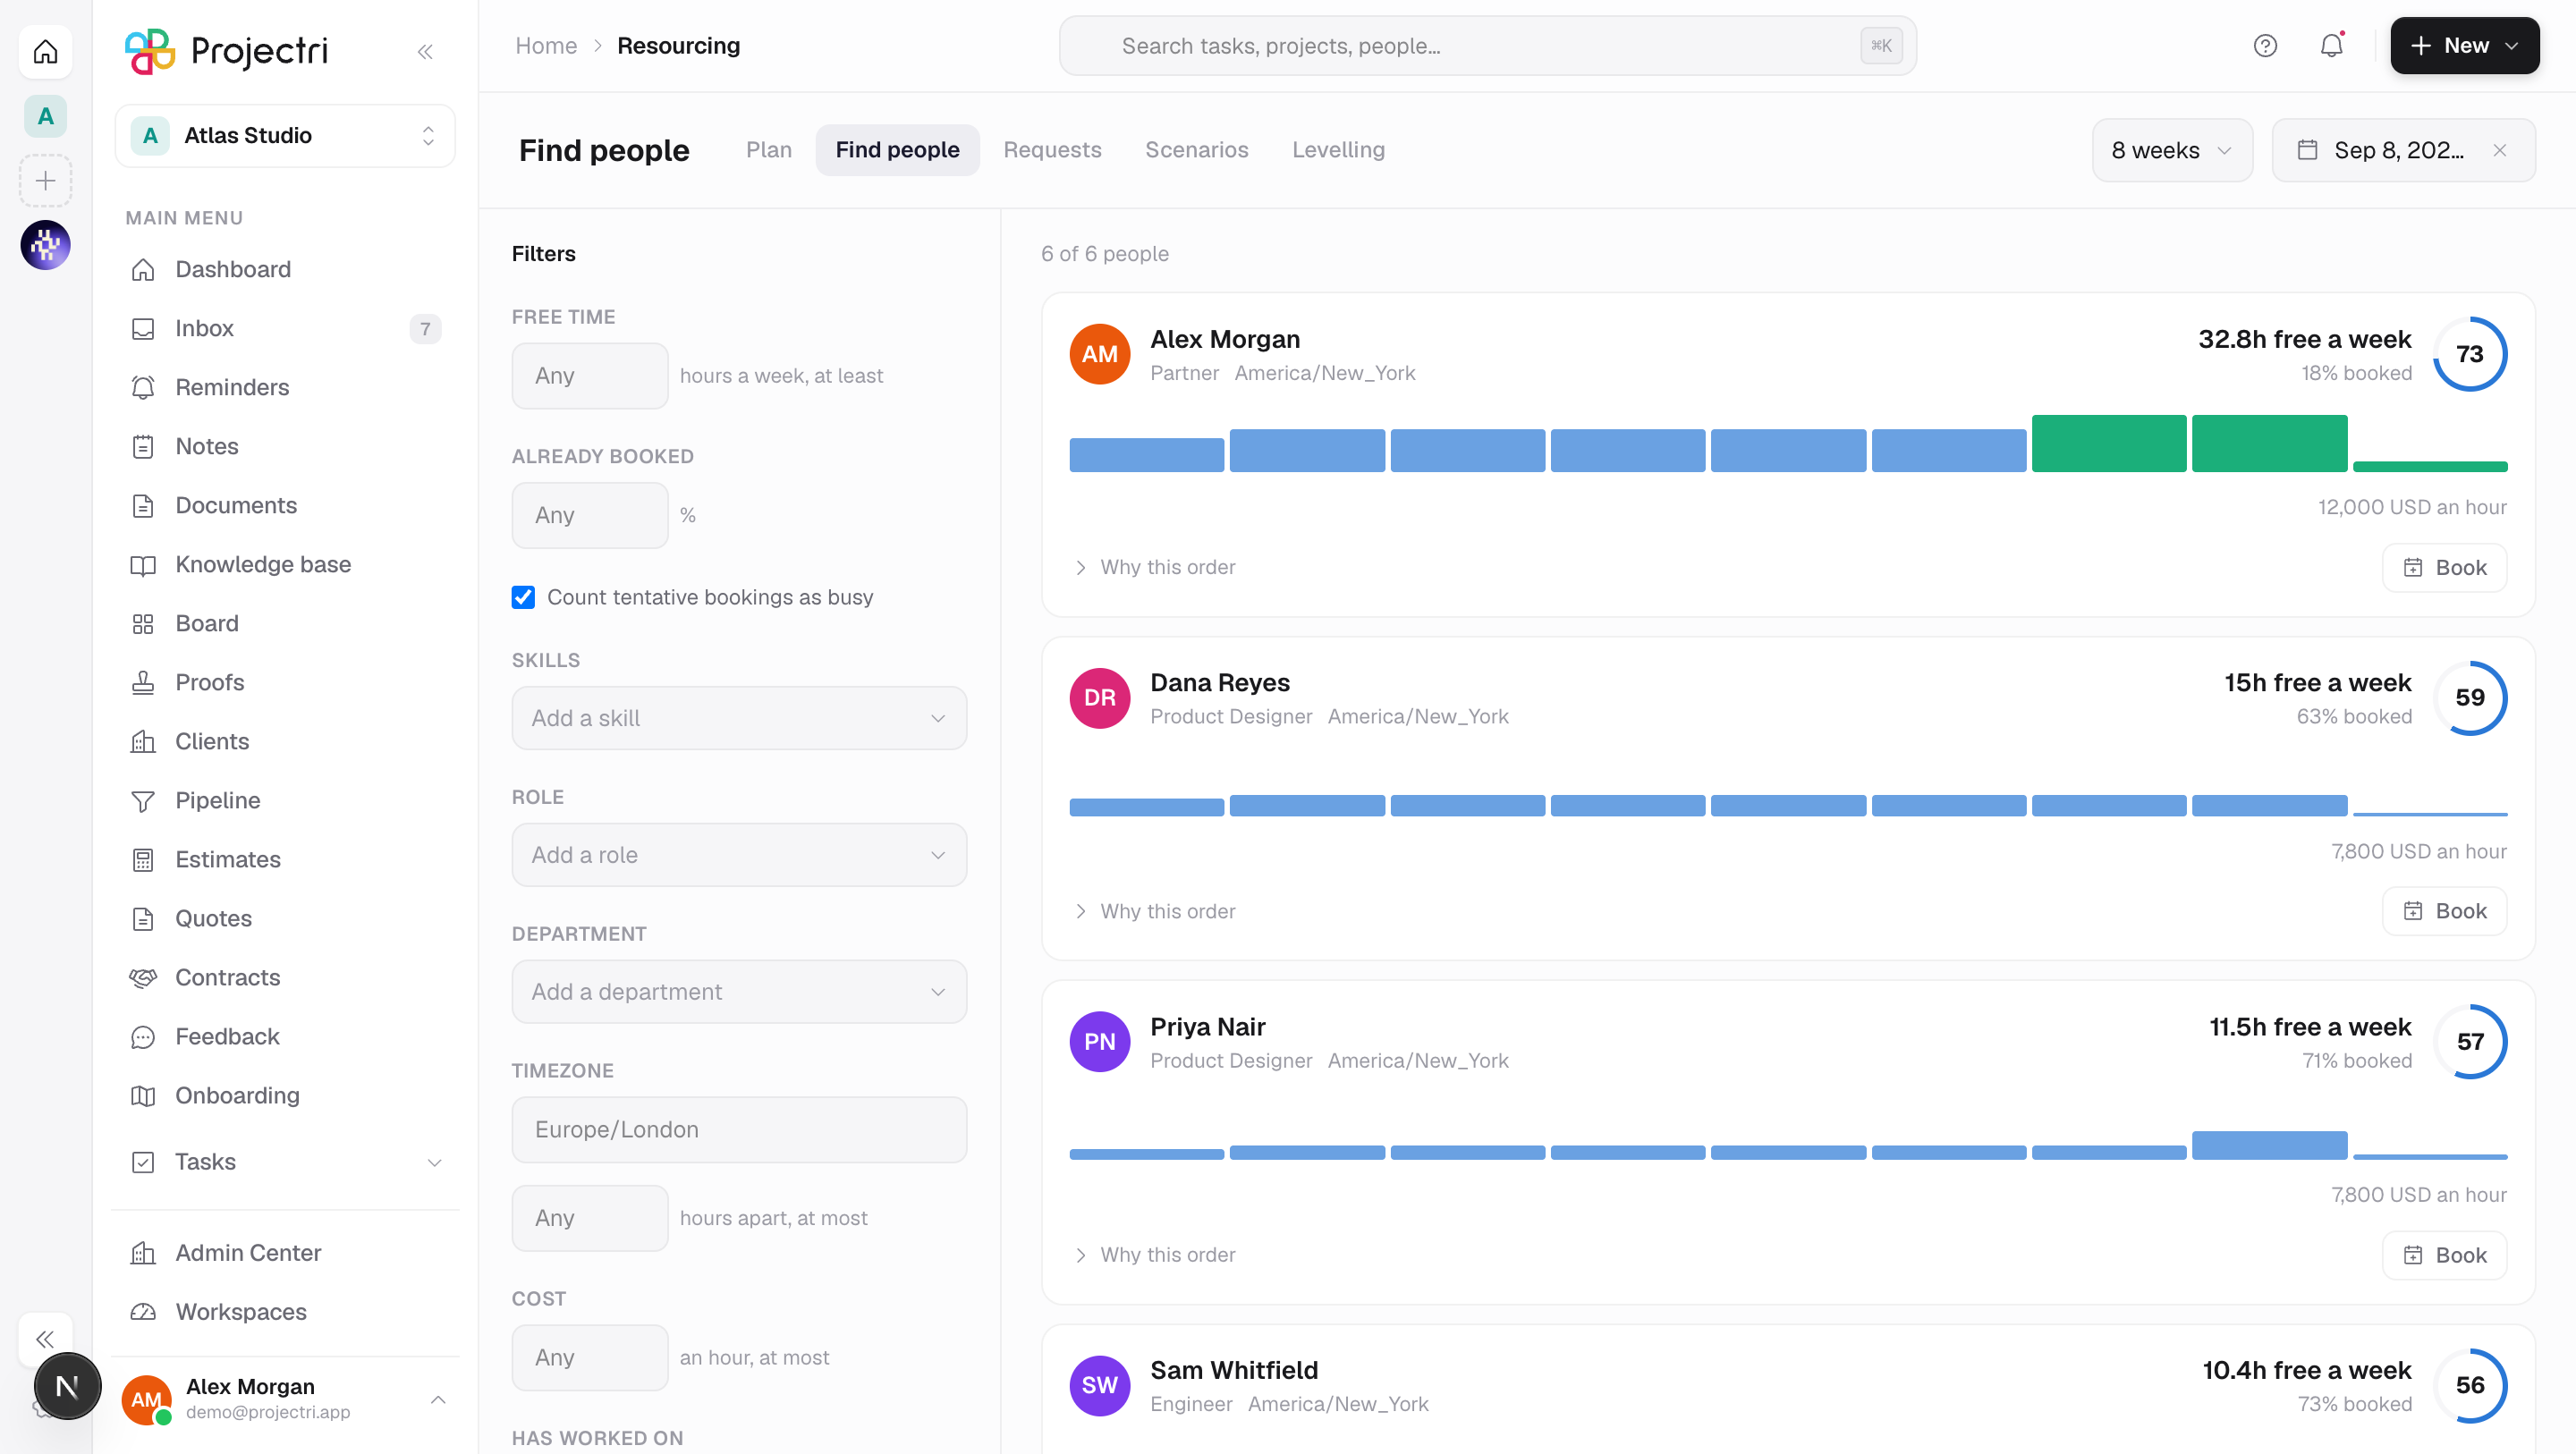Click the Cost an hour input

coord(590,1358)
